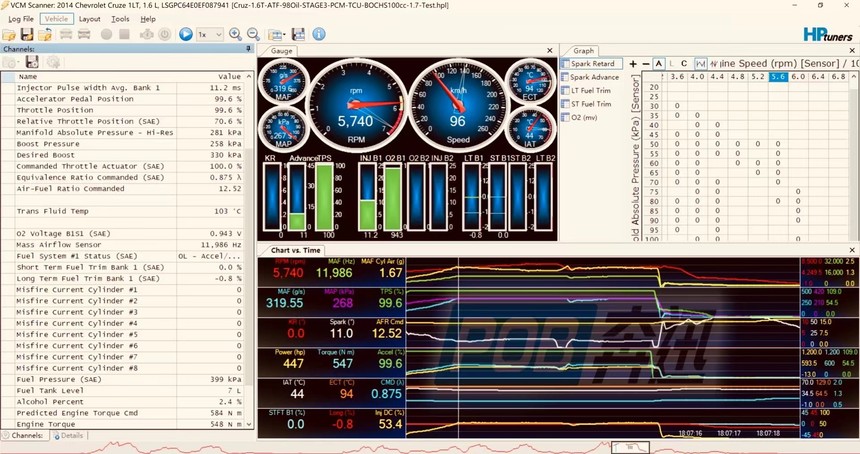Open the Vehicle menu
The height and width of the screenshot is (454, 860).
click(x=56, y=19)
